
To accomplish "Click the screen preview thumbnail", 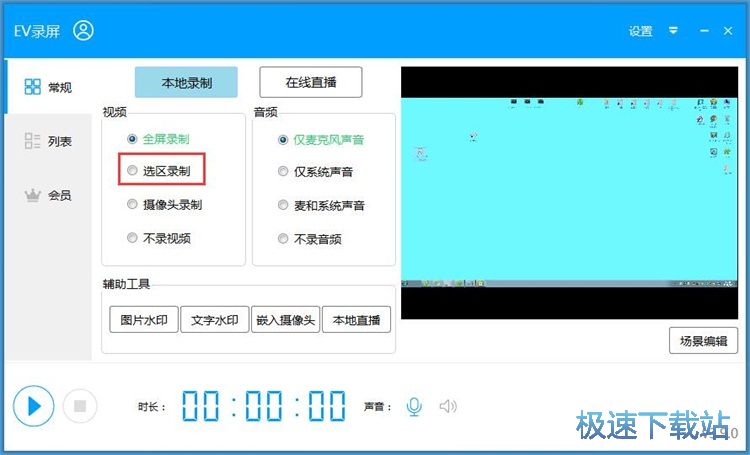I will (569, 193).
